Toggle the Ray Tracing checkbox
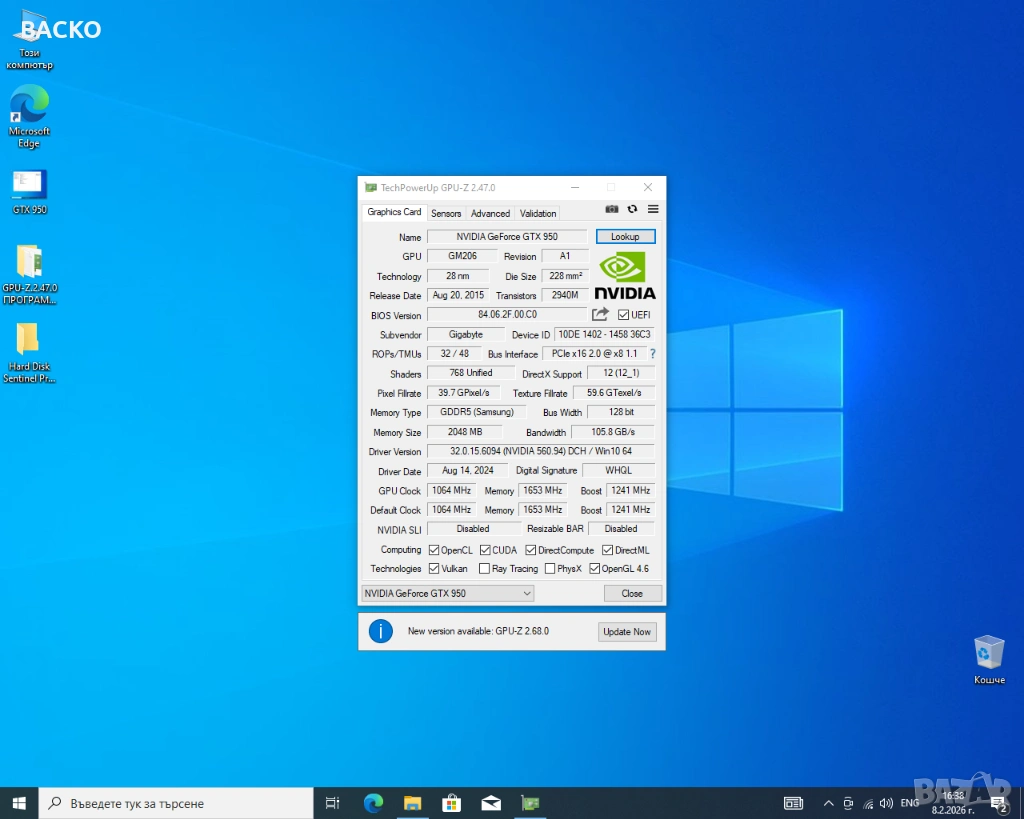This screenshot has height=819, width=1024. click(x=485, y=569)
